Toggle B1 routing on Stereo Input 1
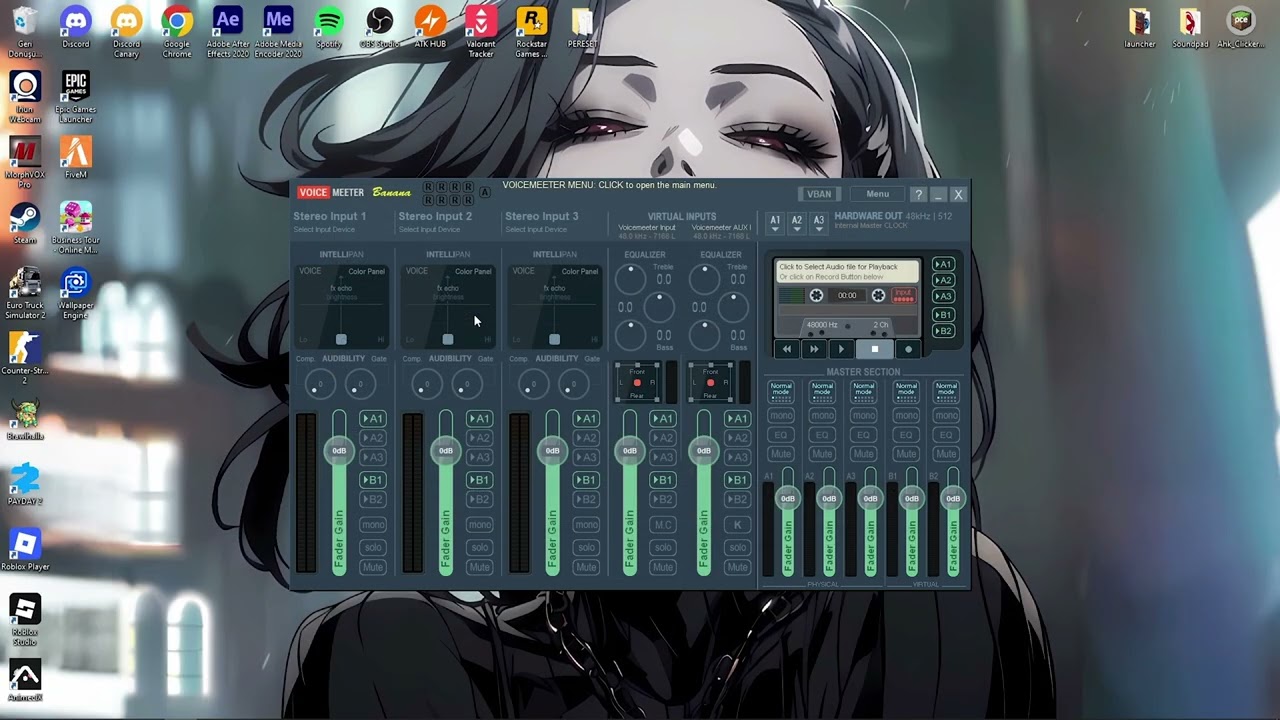This screenshot has width=1280, height=720. pos(372,480)
